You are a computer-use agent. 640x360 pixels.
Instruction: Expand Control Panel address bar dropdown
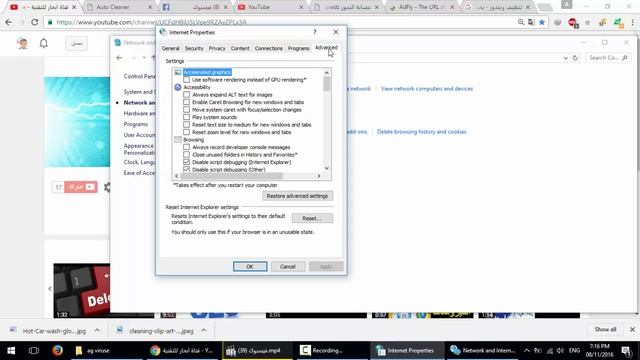tap(565, 58)
